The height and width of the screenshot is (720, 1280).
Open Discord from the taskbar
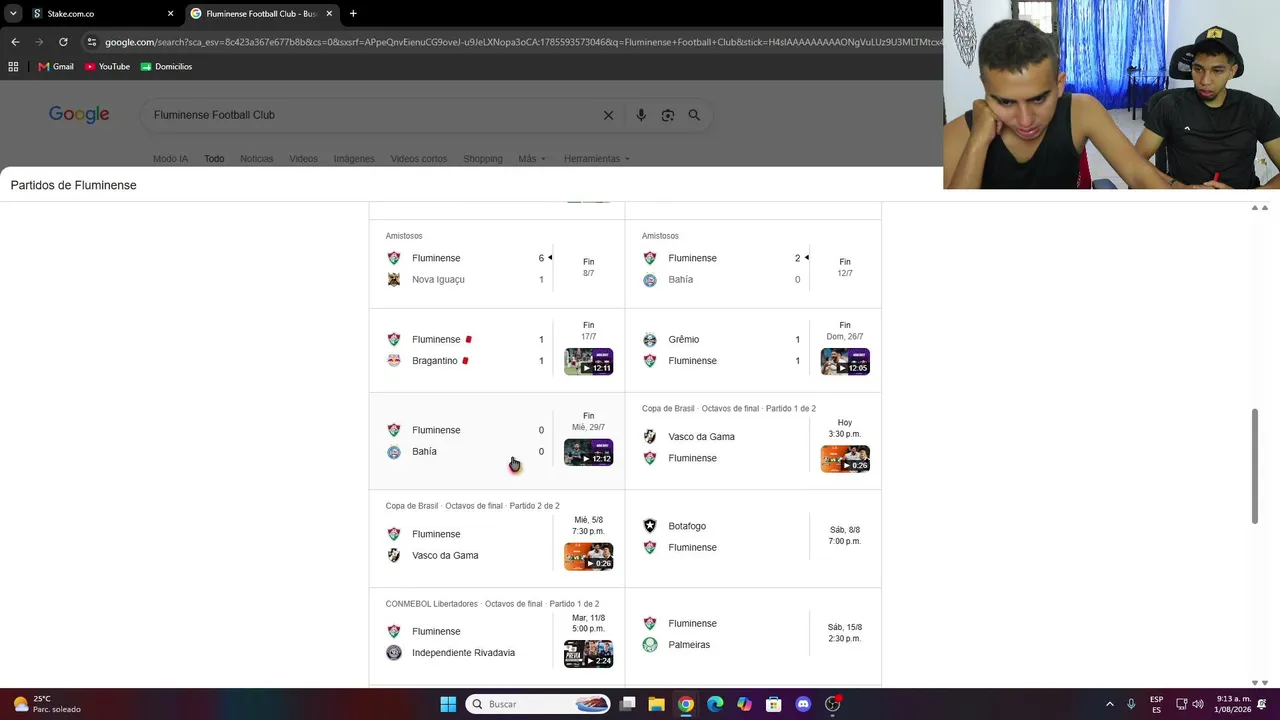pos(803,704)
